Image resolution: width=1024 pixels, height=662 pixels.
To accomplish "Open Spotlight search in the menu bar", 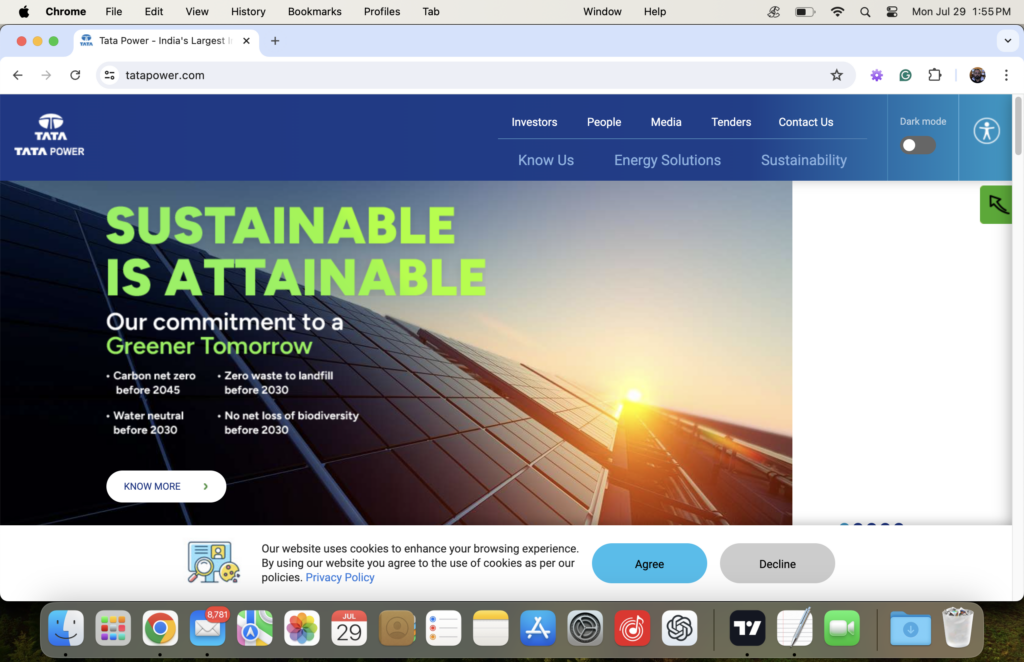I will 865,12.
